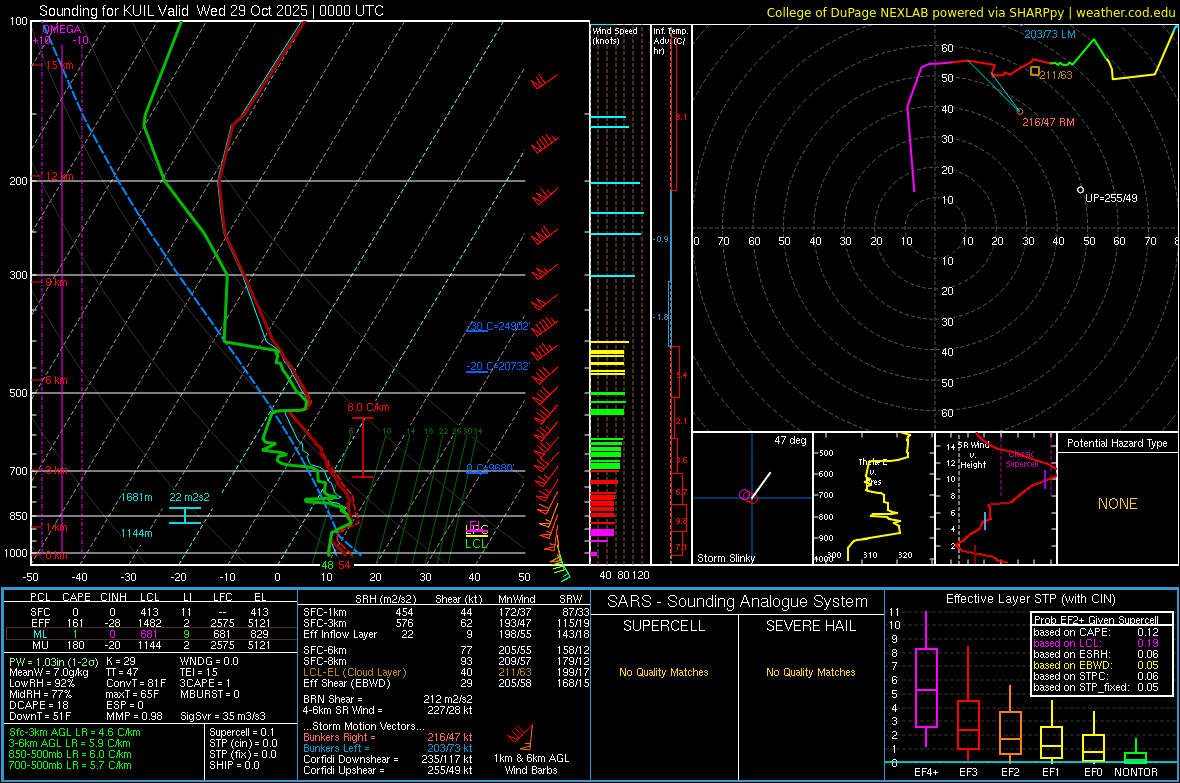Click the Potential Hazard Type header
The image size is (1180, 783).
click(1117, 443)
